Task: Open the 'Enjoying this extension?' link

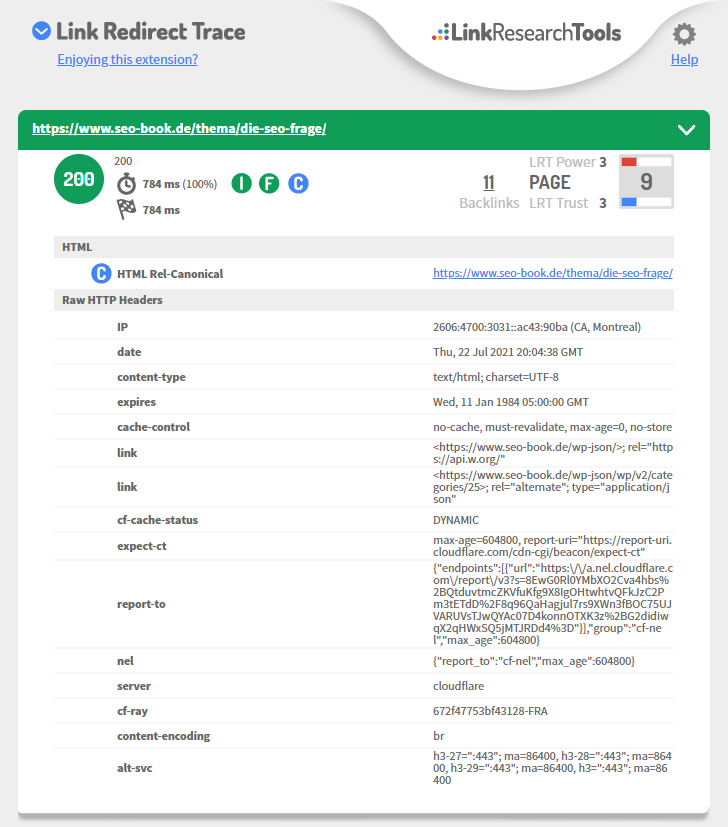Action: [x=127, y=59]
